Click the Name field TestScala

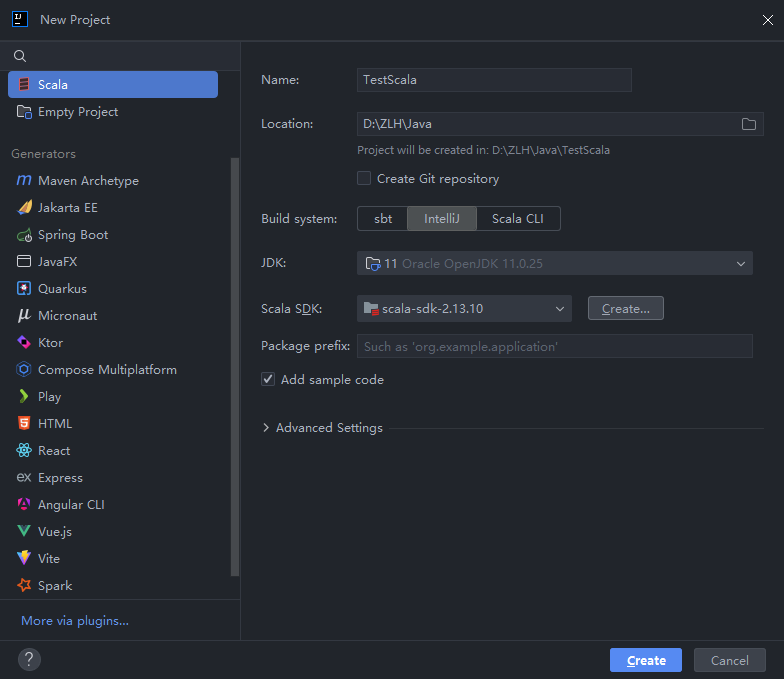[x=494, y=80]
